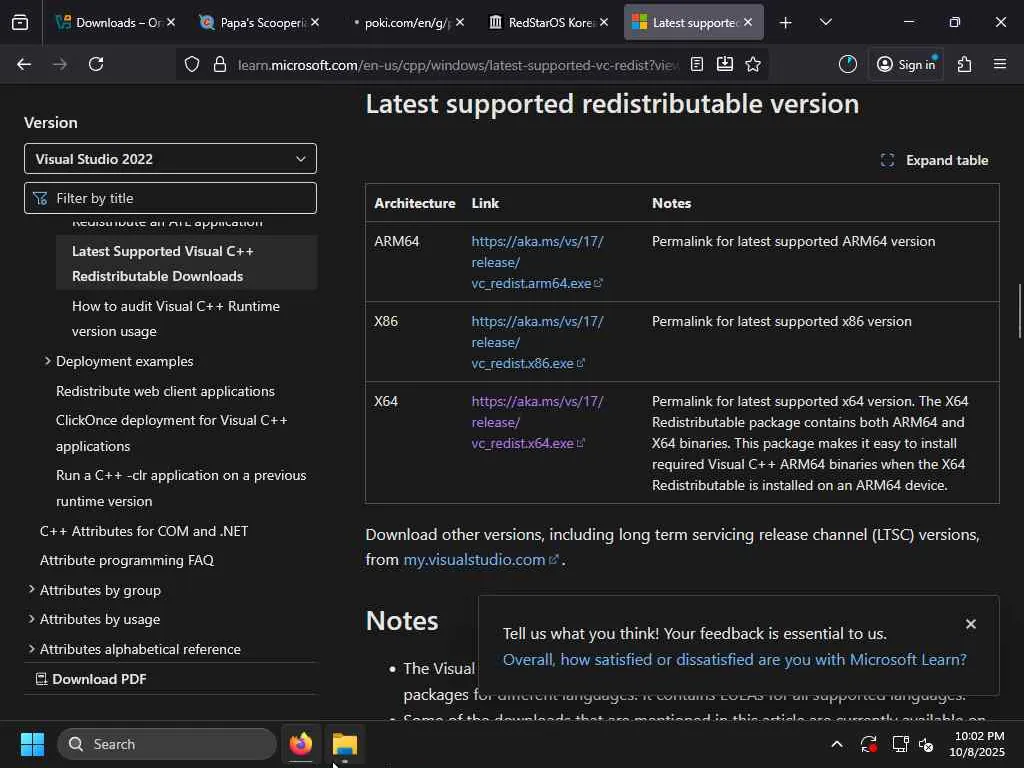The width and height of the screenshot is (1024, 768).
Task: Open the Firefox extensions puzzle icon
Action: click(964, 64)
